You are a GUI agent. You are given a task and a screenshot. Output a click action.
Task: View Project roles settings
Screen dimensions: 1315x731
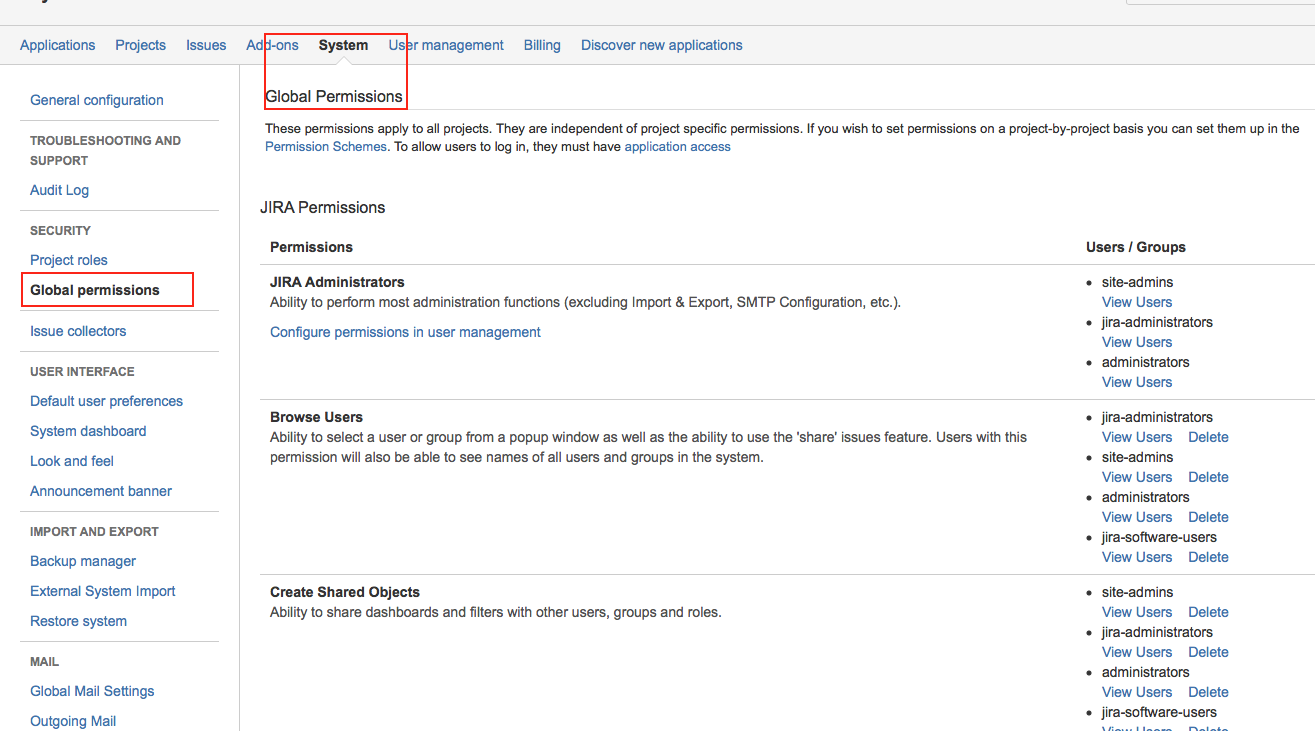click(68, 259)
